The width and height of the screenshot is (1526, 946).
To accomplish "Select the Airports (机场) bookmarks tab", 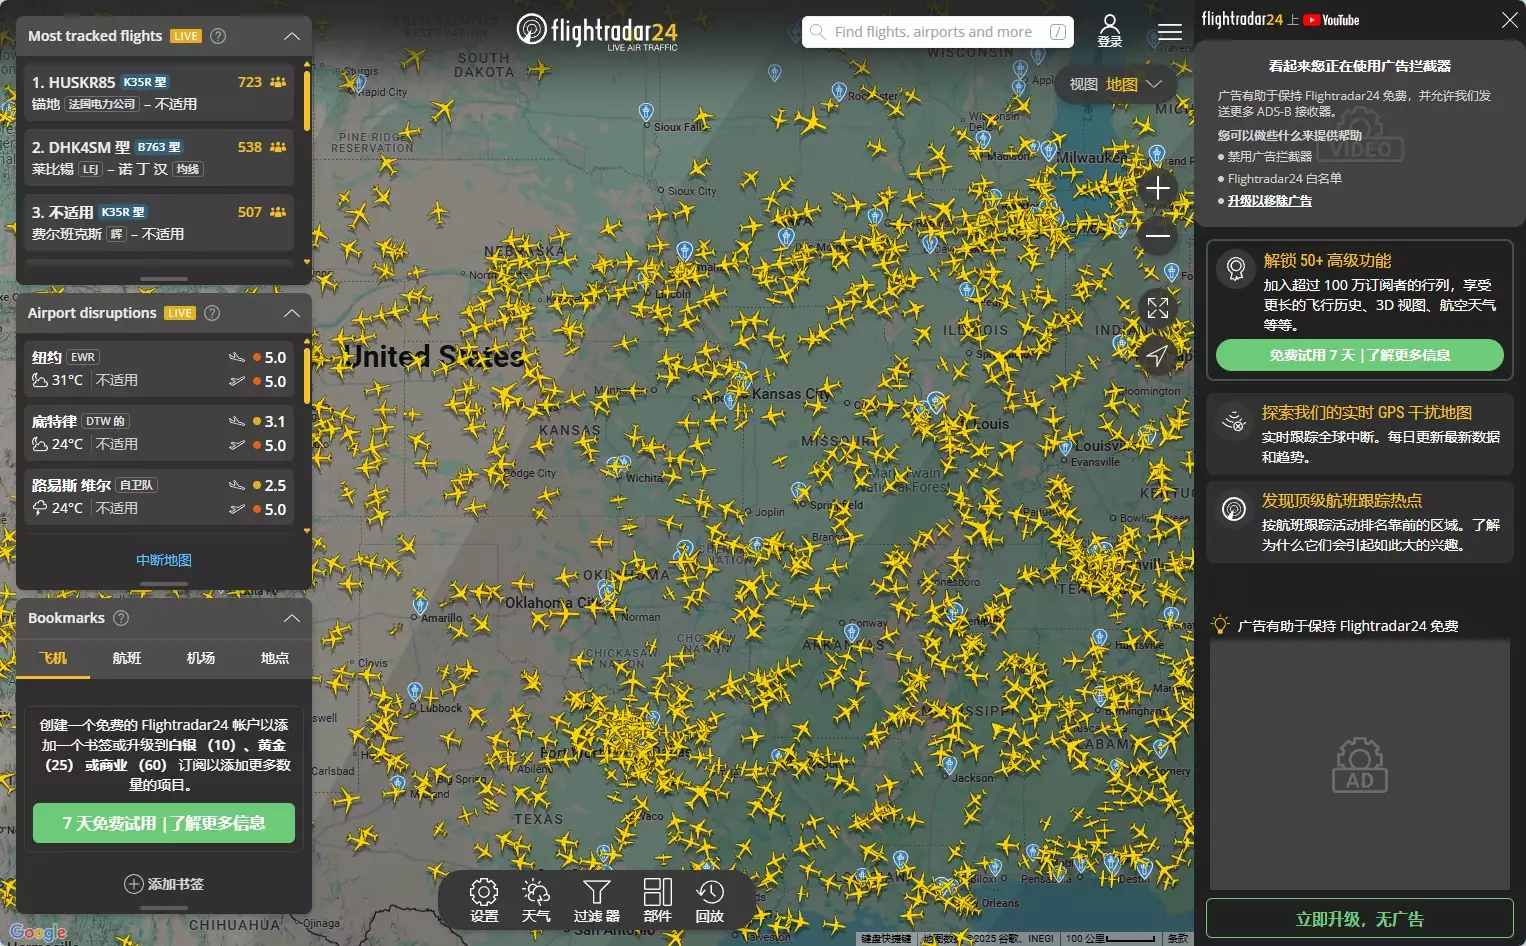I will pos(201,658).
